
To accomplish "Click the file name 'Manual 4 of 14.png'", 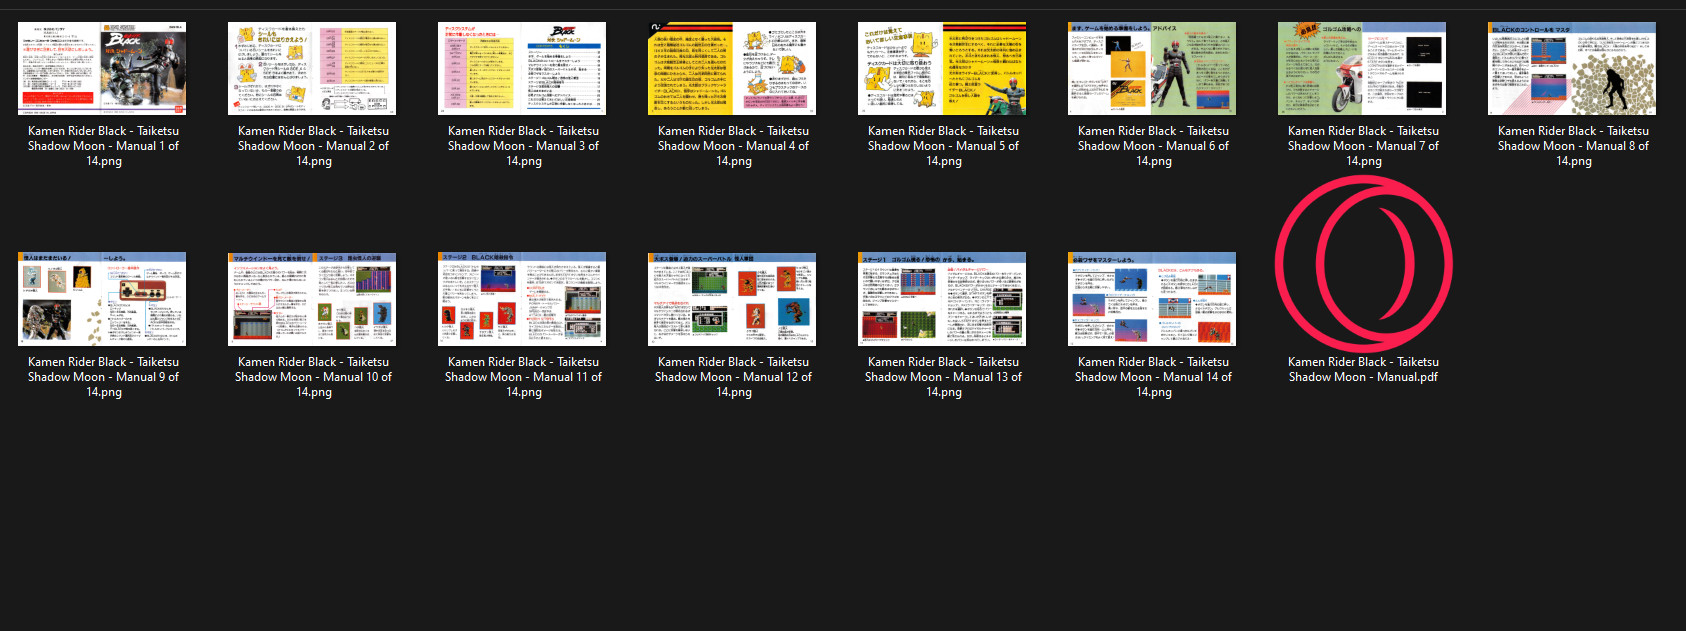I will [733, 146].
